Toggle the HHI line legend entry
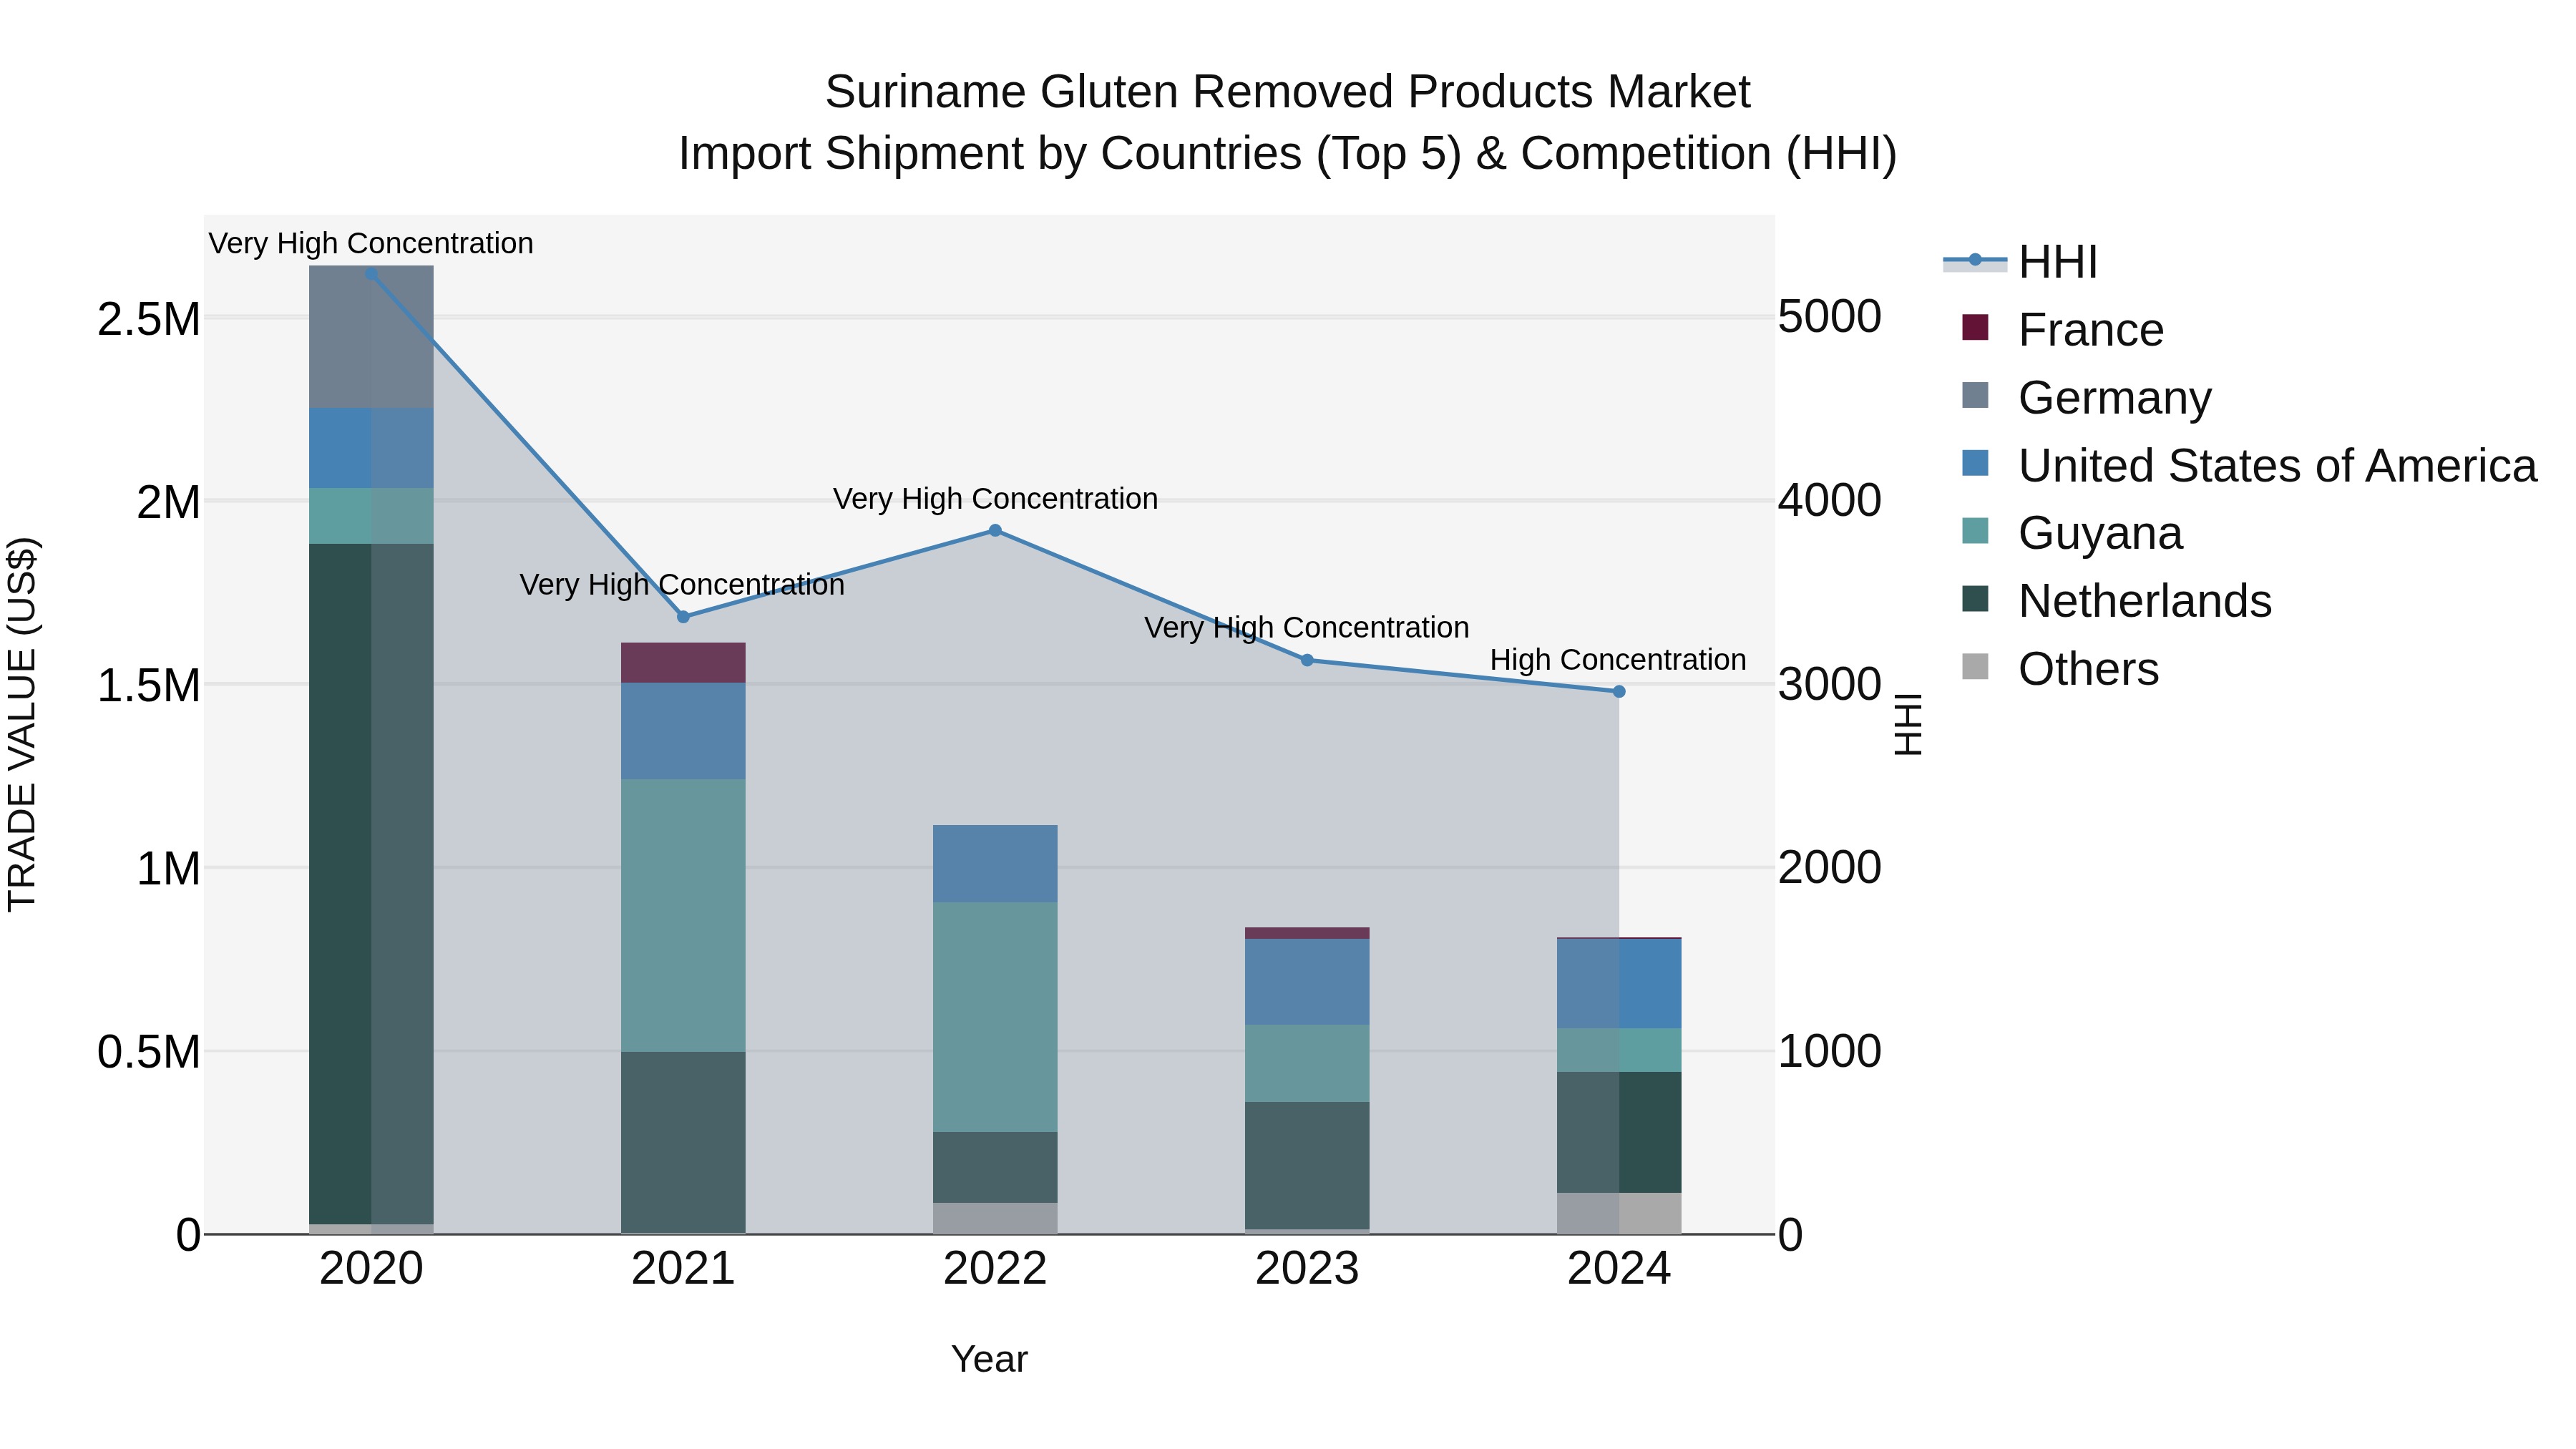The width and height of the screenshot is (2576, 1449). click(2019, 262)
